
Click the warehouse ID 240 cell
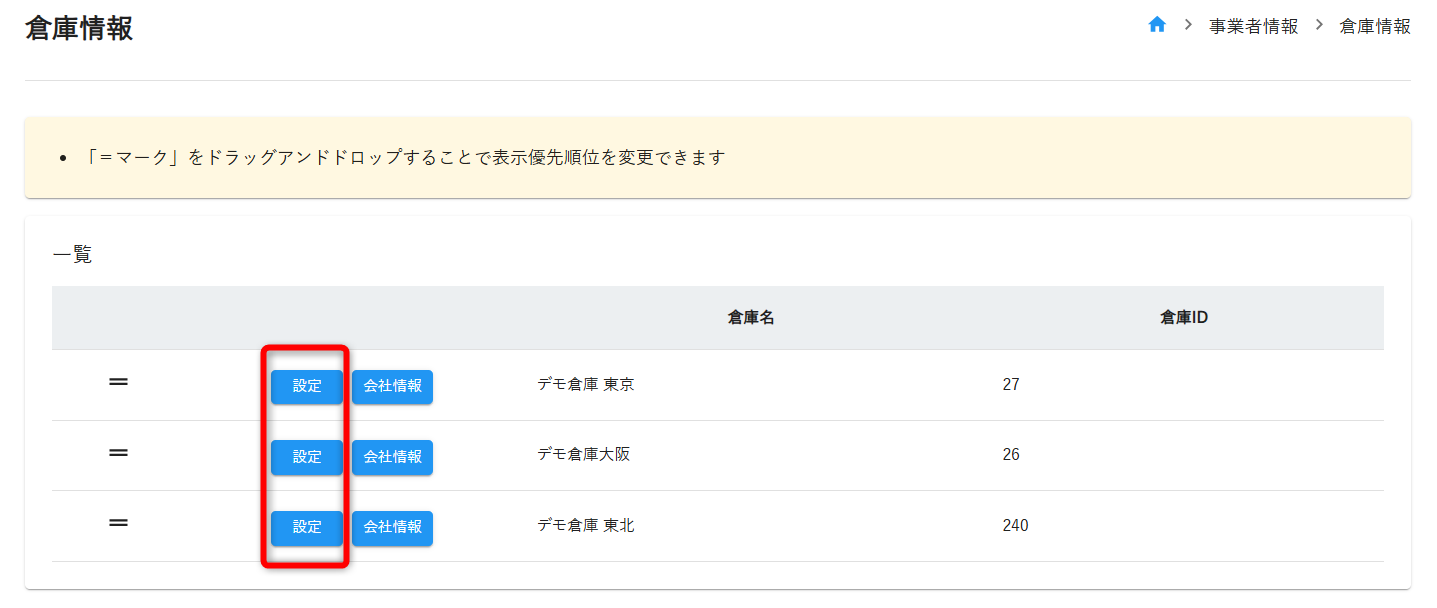click(1014, 526)
